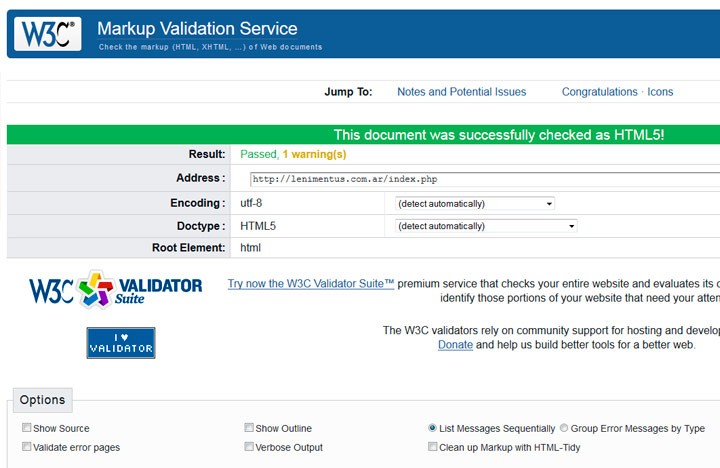Click the Address URL input field
Image resolution: width=720 pixels, height=468 pixels.
click(485, 179)
